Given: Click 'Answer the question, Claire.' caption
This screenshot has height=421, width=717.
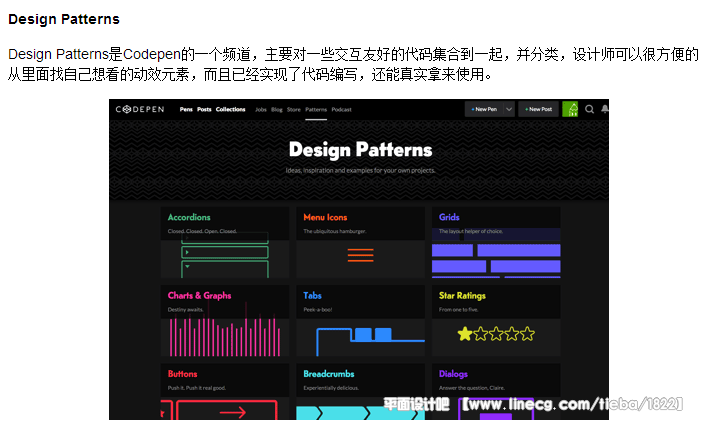Looking at the screenshot, I should [471, 388].
